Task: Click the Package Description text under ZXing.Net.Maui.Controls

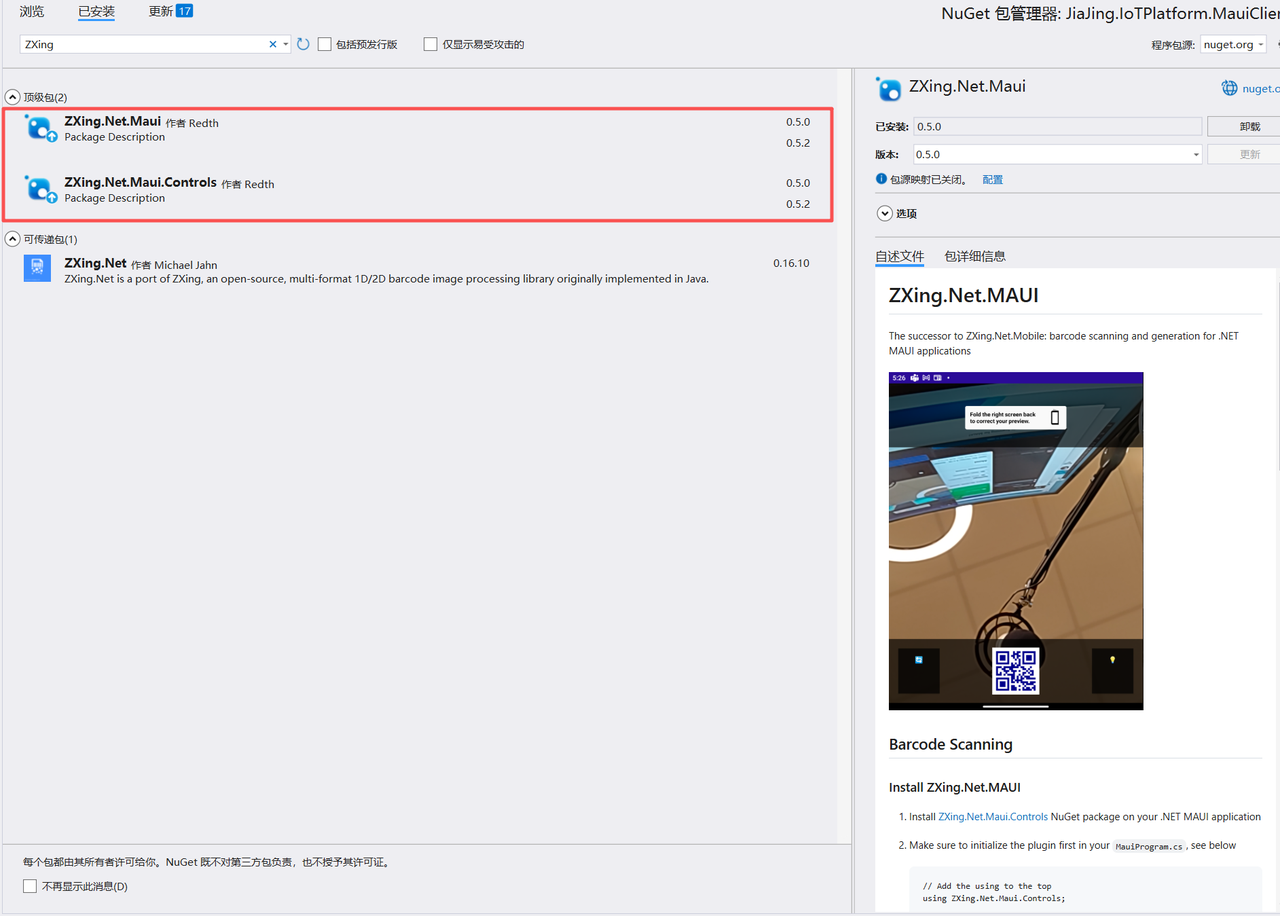Action: (115, 198)
